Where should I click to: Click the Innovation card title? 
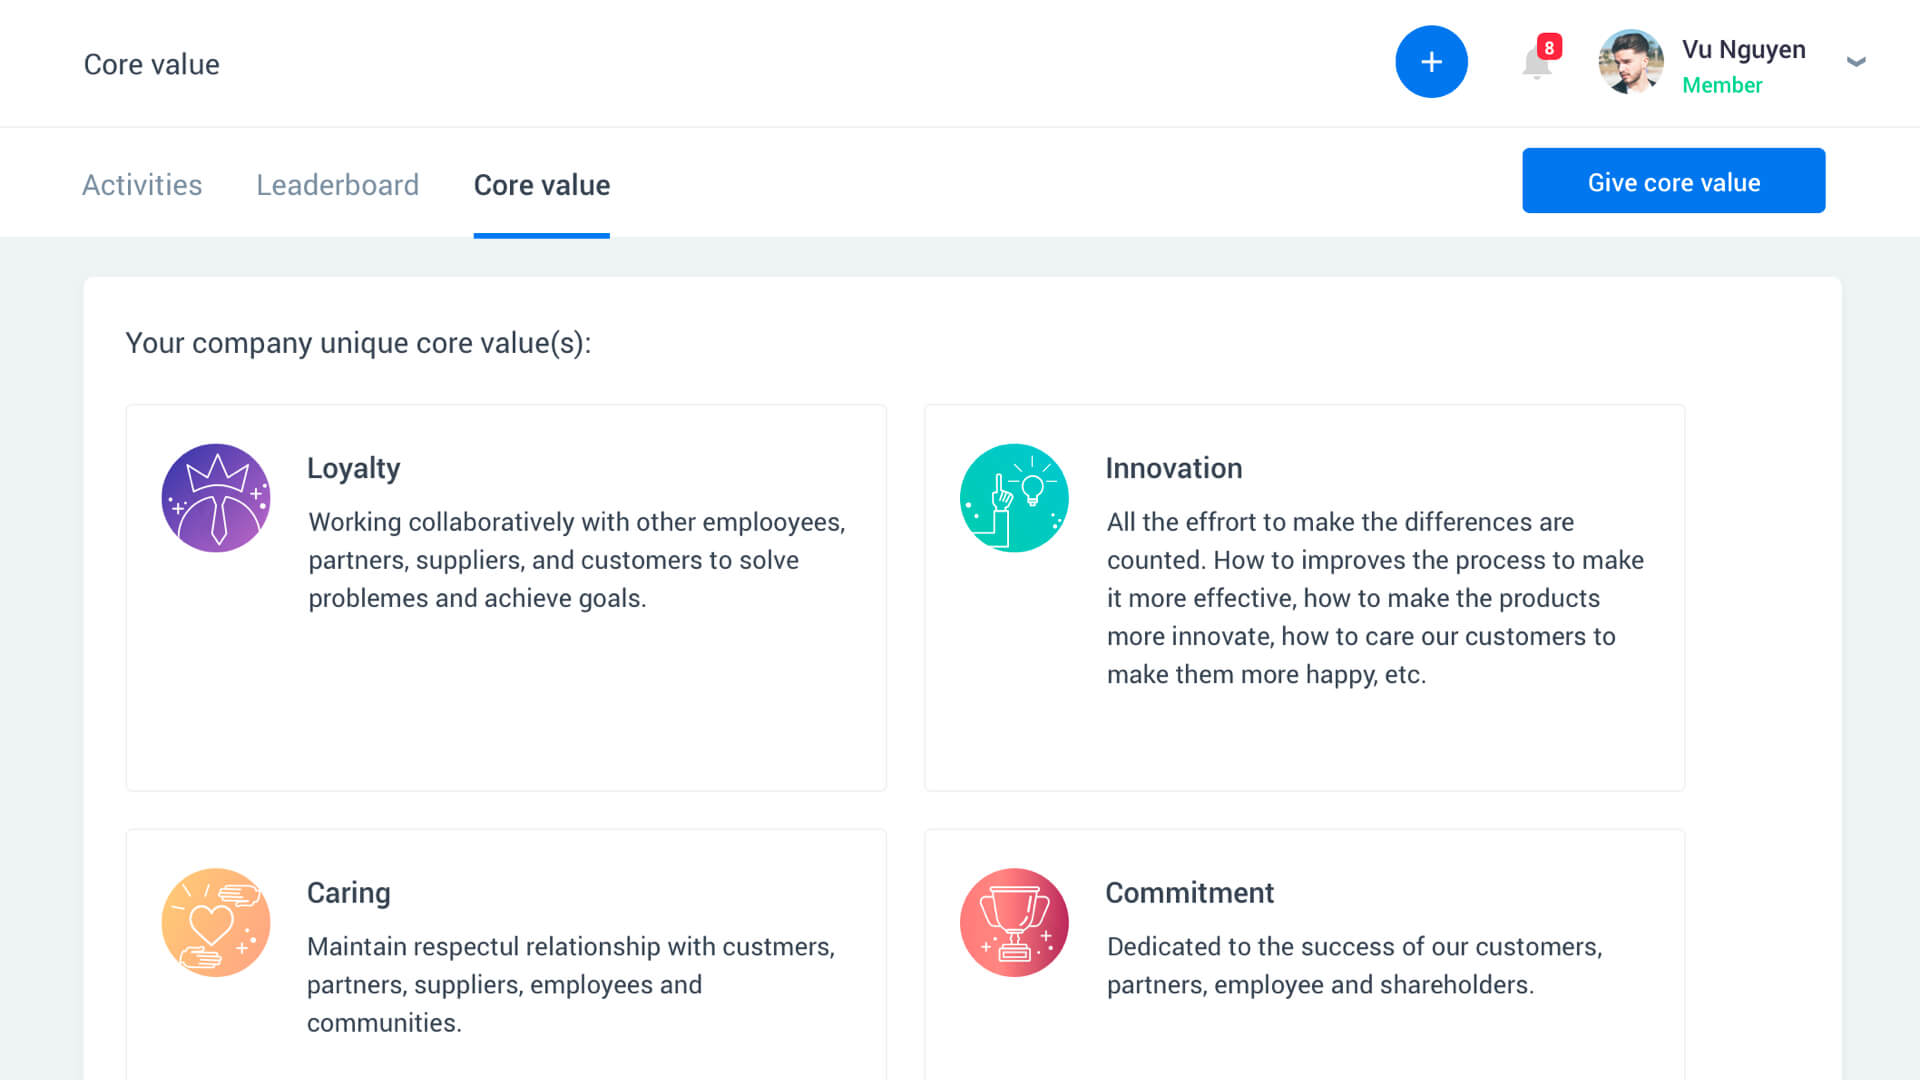1173,468
